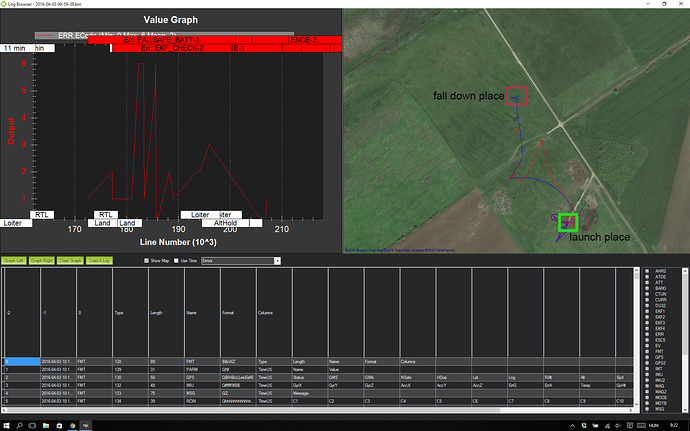Expand the MODE node in the message list
The image size is (690, 431).
647,397
